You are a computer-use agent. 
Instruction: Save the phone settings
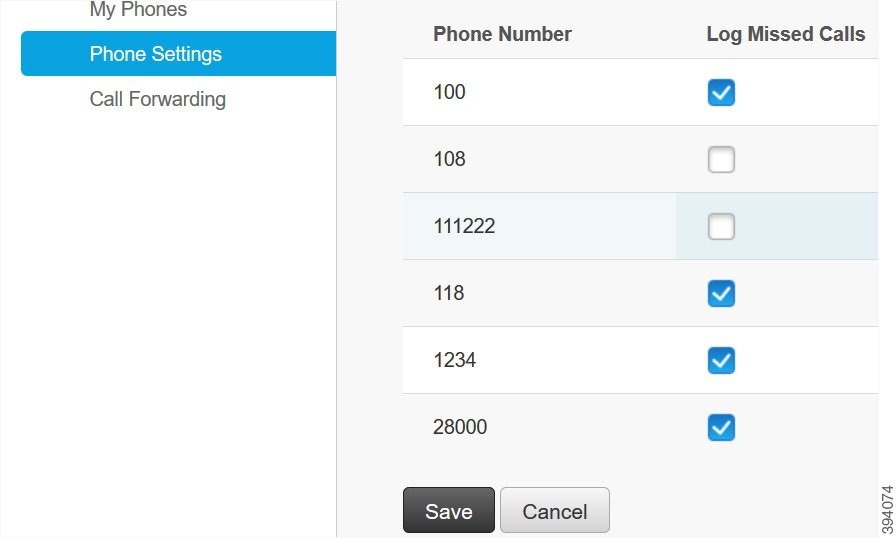449,510
